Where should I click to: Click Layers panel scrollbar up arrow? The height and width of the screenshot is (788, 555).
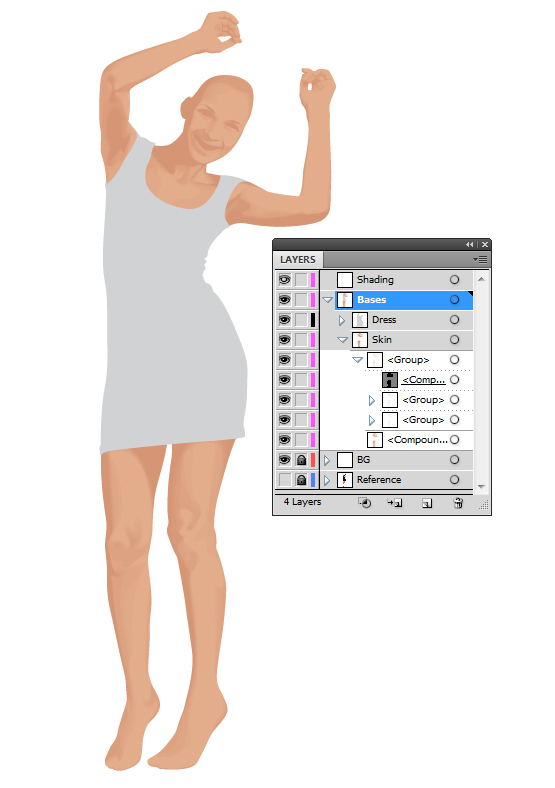click(x=481, y=279)
